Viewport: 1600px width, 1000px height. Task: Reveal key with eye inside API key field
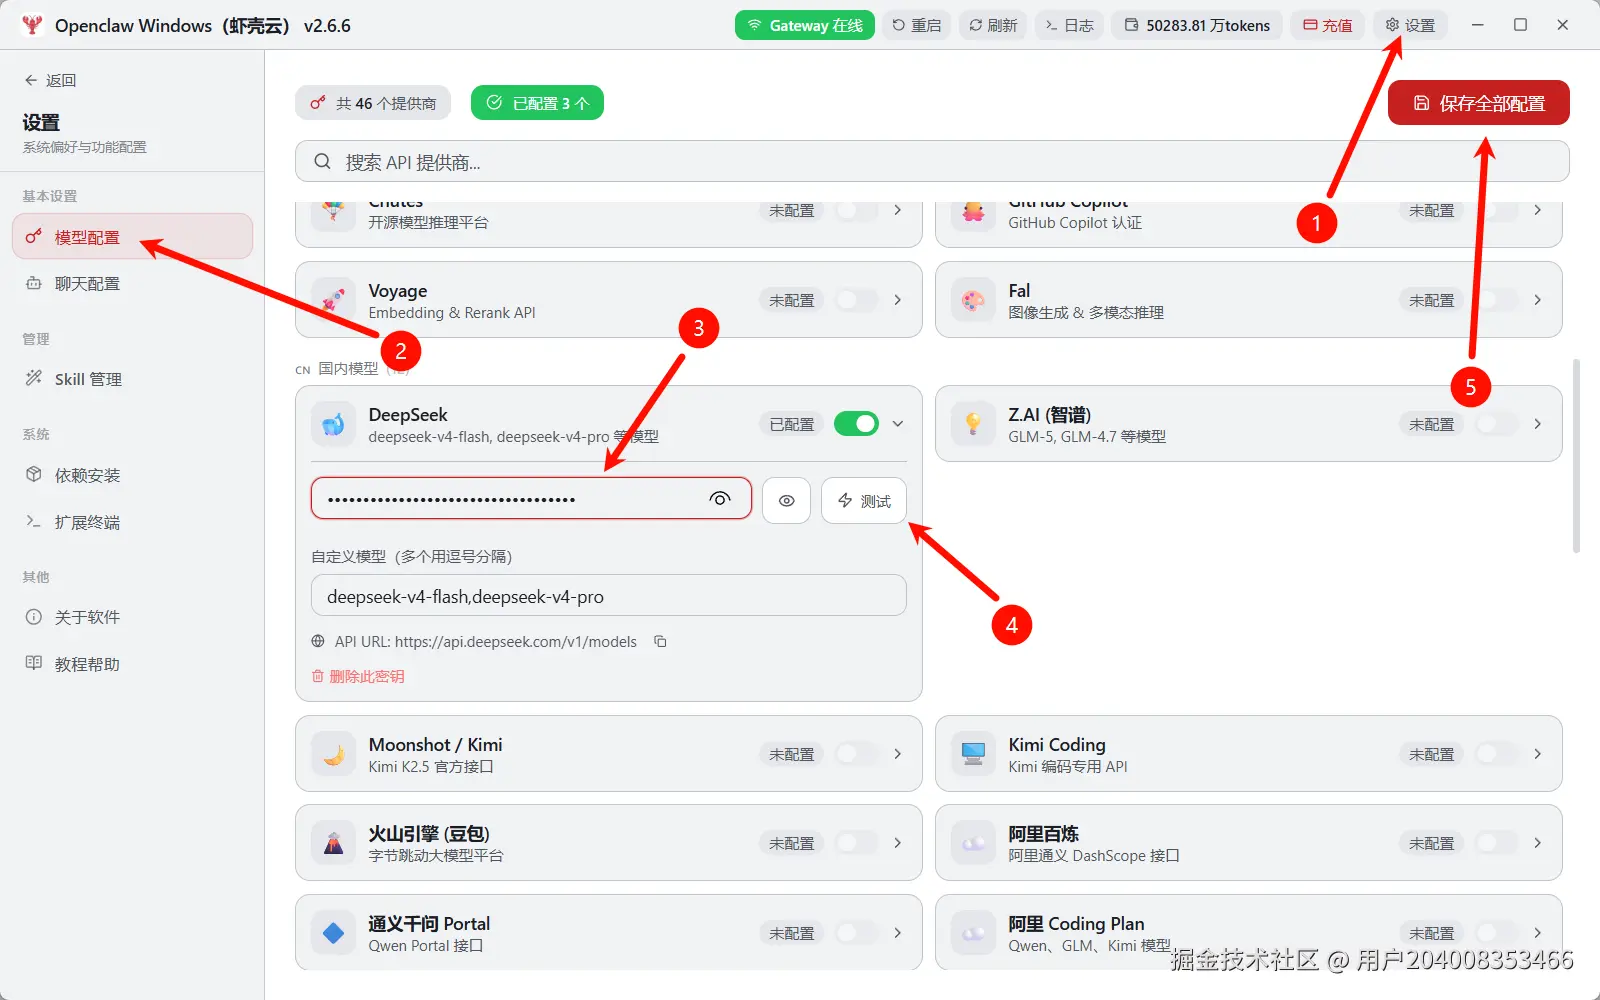pos(720,498)
